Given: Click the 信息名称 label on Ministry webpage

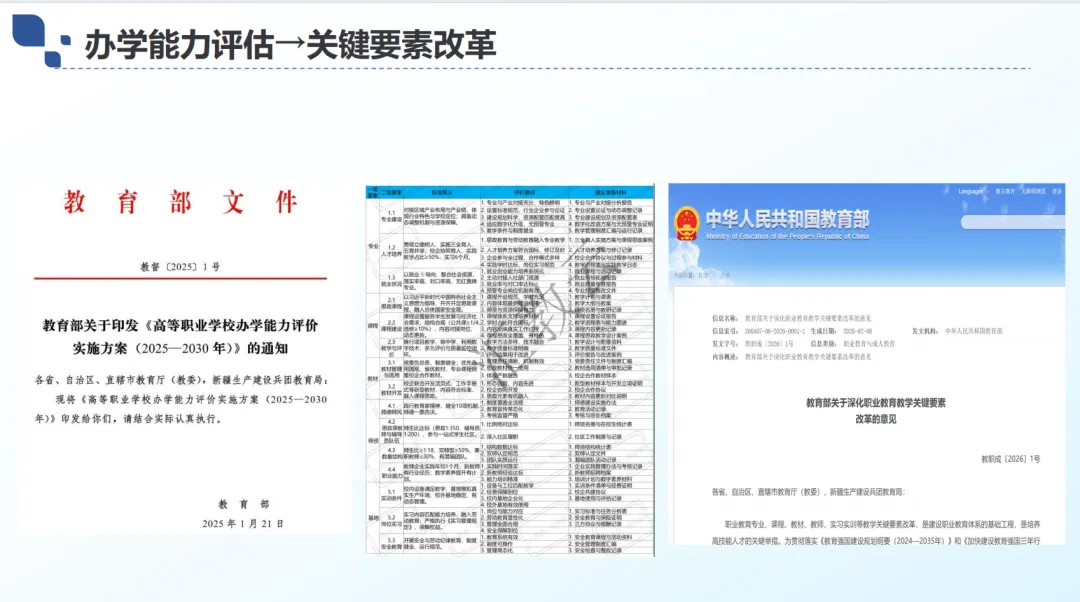Looking at the screenshot, I should 725,318.
